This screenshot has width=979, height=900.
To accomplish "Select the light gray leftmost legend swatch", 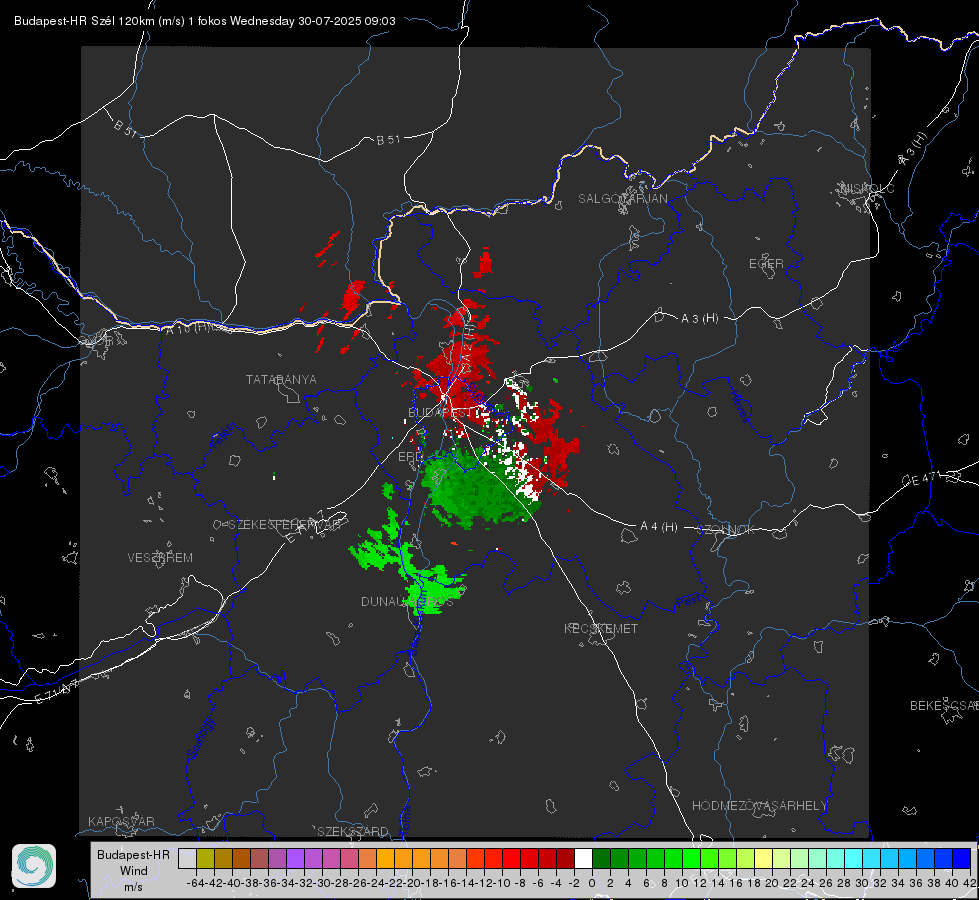I will [187, 859].
